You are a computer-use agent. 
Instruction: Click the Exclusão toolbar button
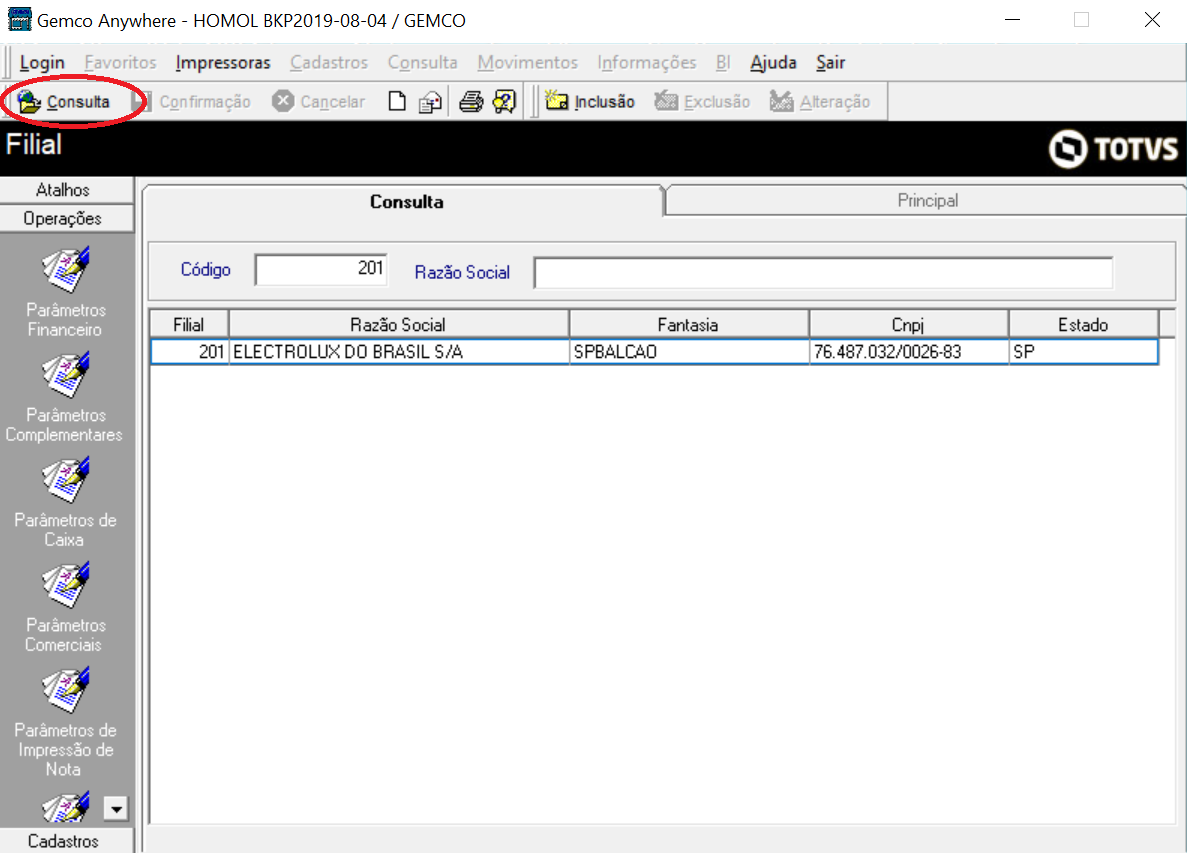702,101
